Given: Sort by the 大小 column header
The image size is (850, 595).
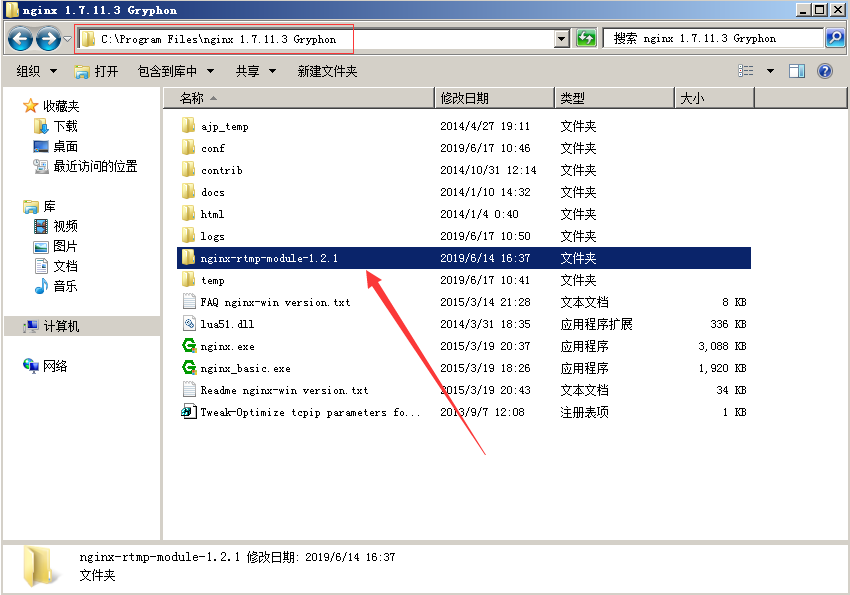Looking at the screenshot, I should 714,98.
